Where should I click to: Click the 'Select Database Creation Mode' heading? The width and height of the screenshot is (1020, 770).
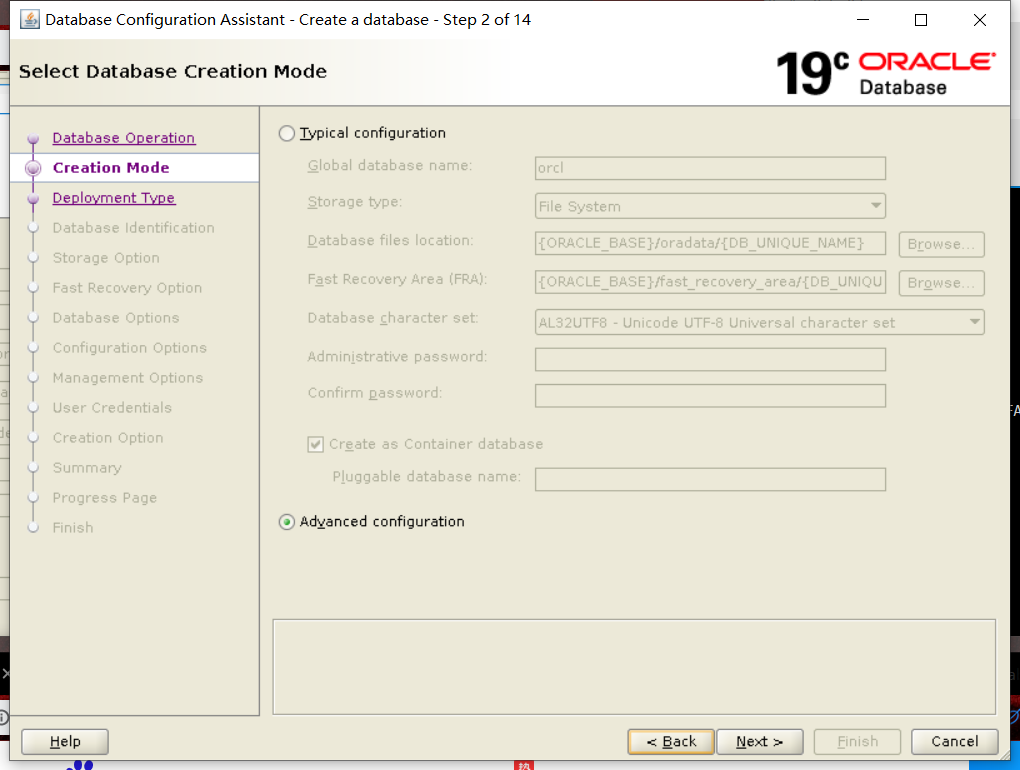tap(172, 71)
